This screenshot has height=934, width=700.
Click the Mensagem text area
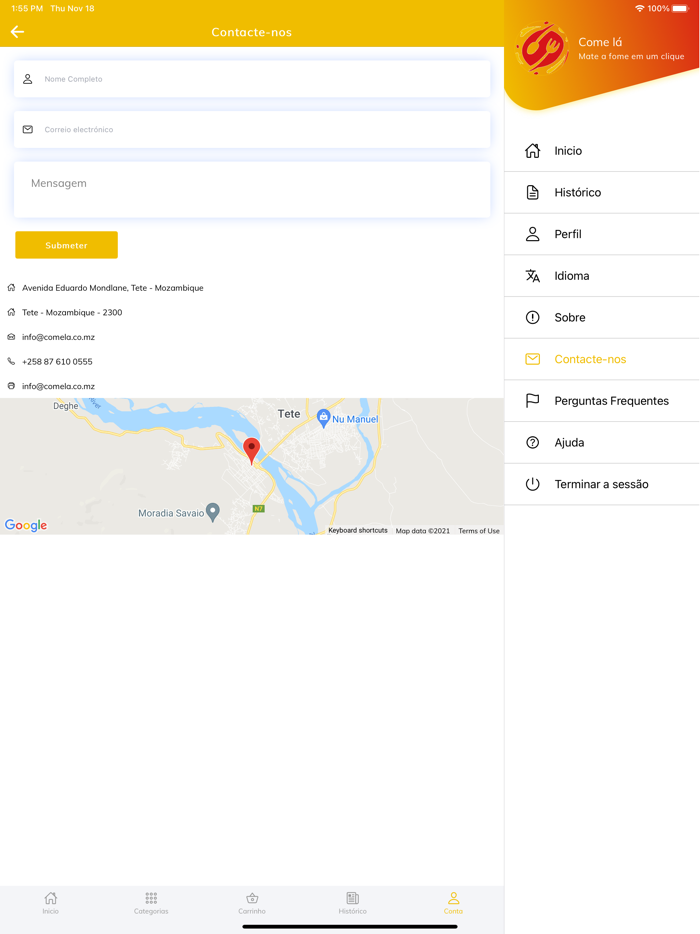pos(252,189)
